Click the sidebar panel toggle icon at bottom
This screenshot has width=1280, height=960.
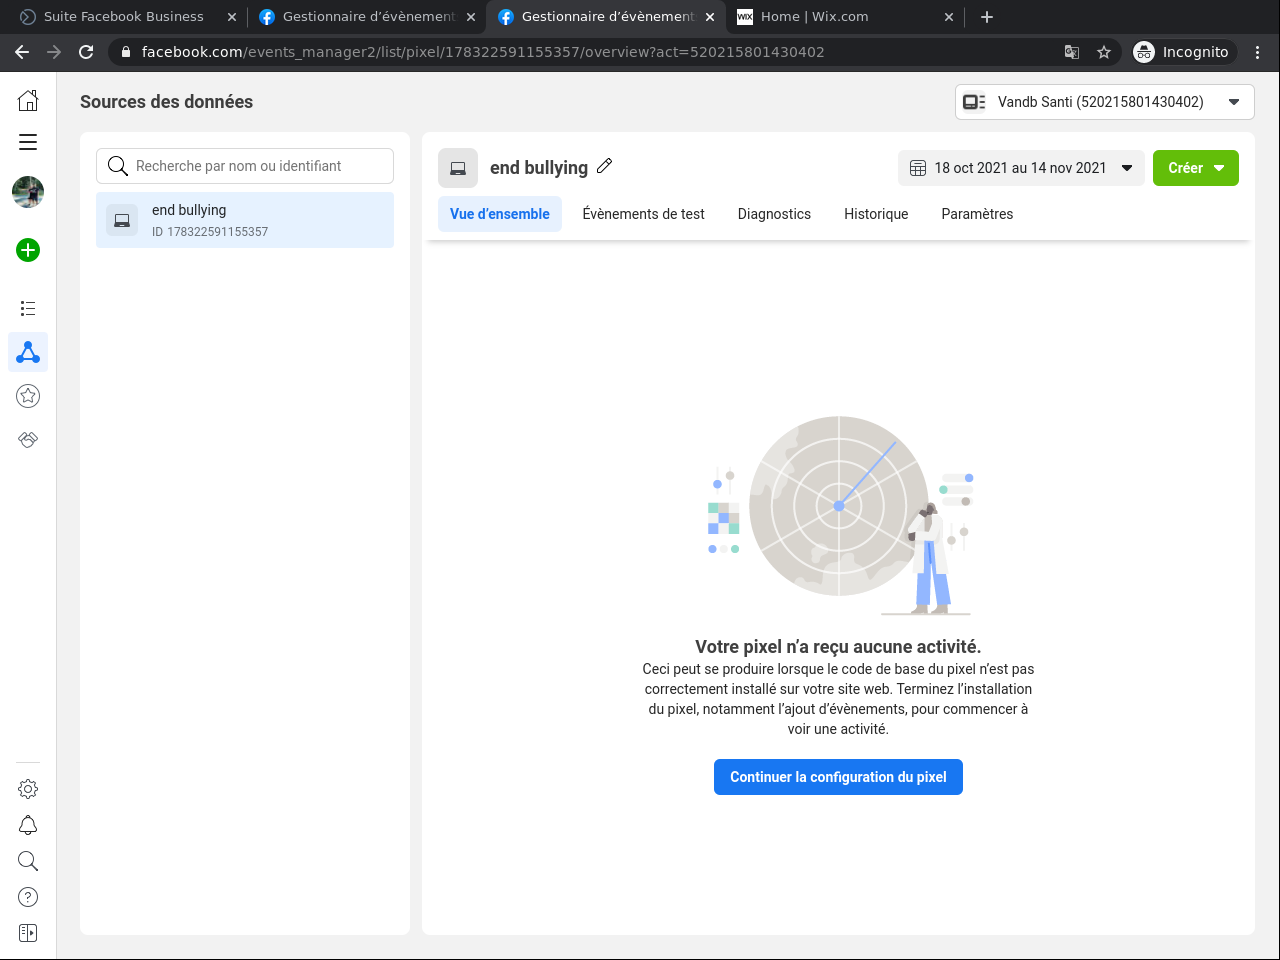pos(28,933)
